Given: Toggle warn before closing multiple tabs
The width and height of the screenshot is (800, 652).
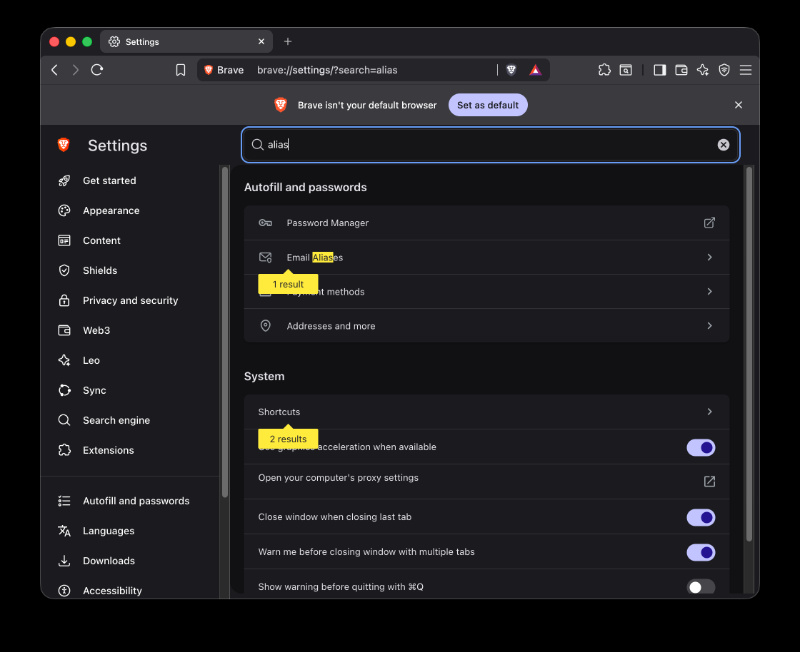Looking at the screenshot, I should [x=701, y=553].
